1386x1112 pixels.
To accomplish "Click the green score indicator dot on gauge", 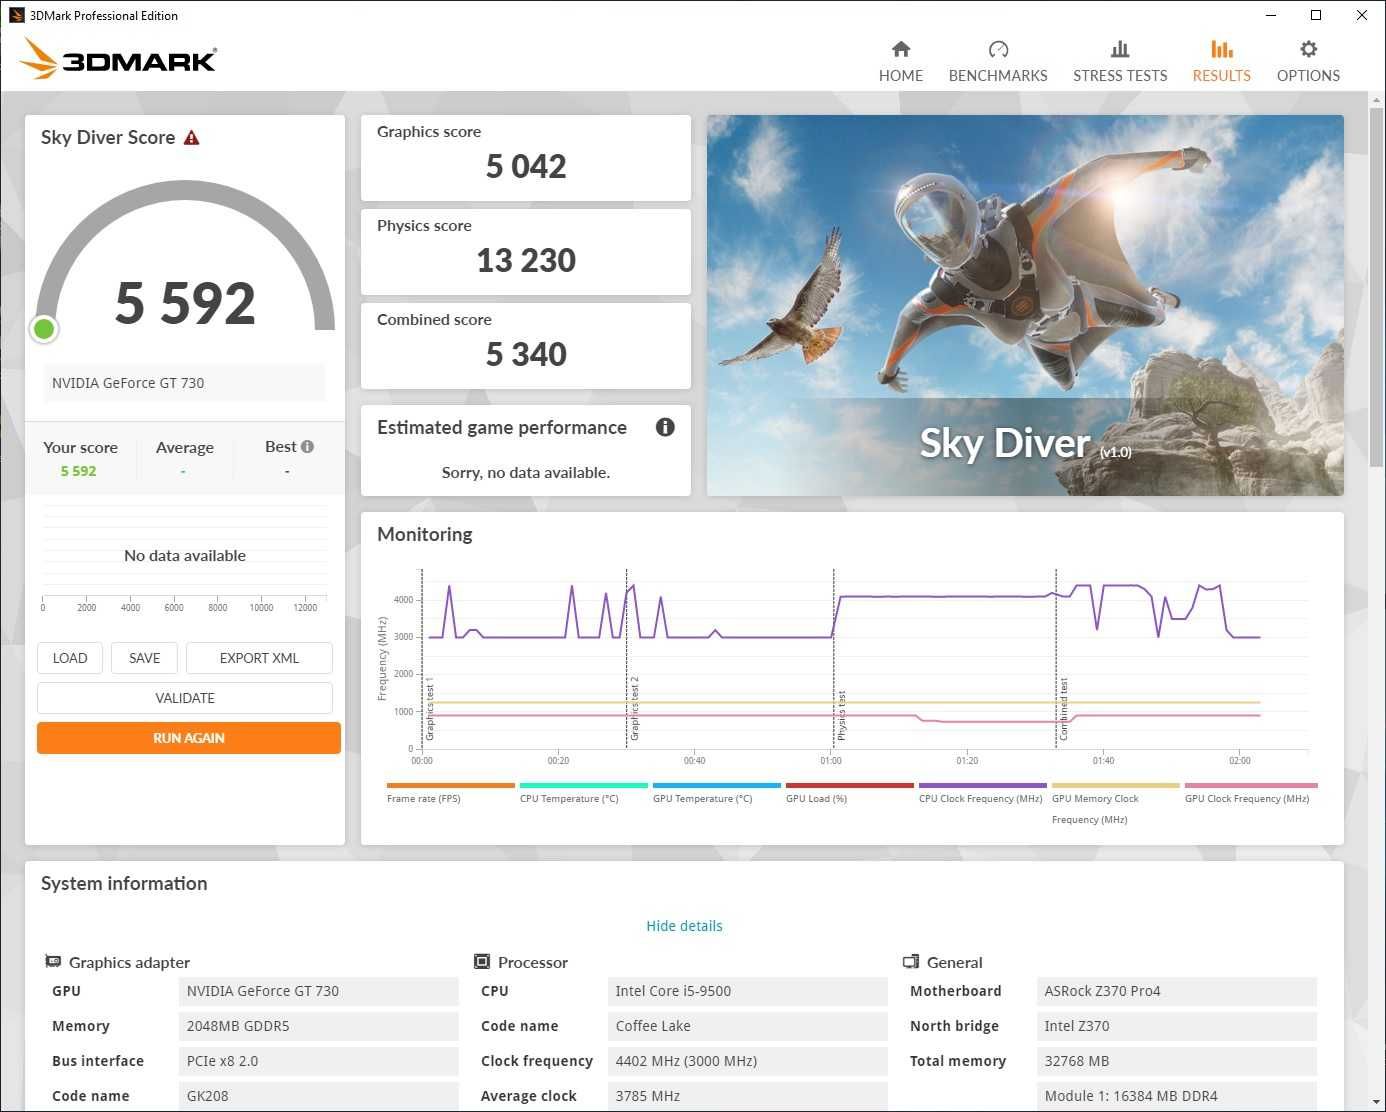I will 44,329.
